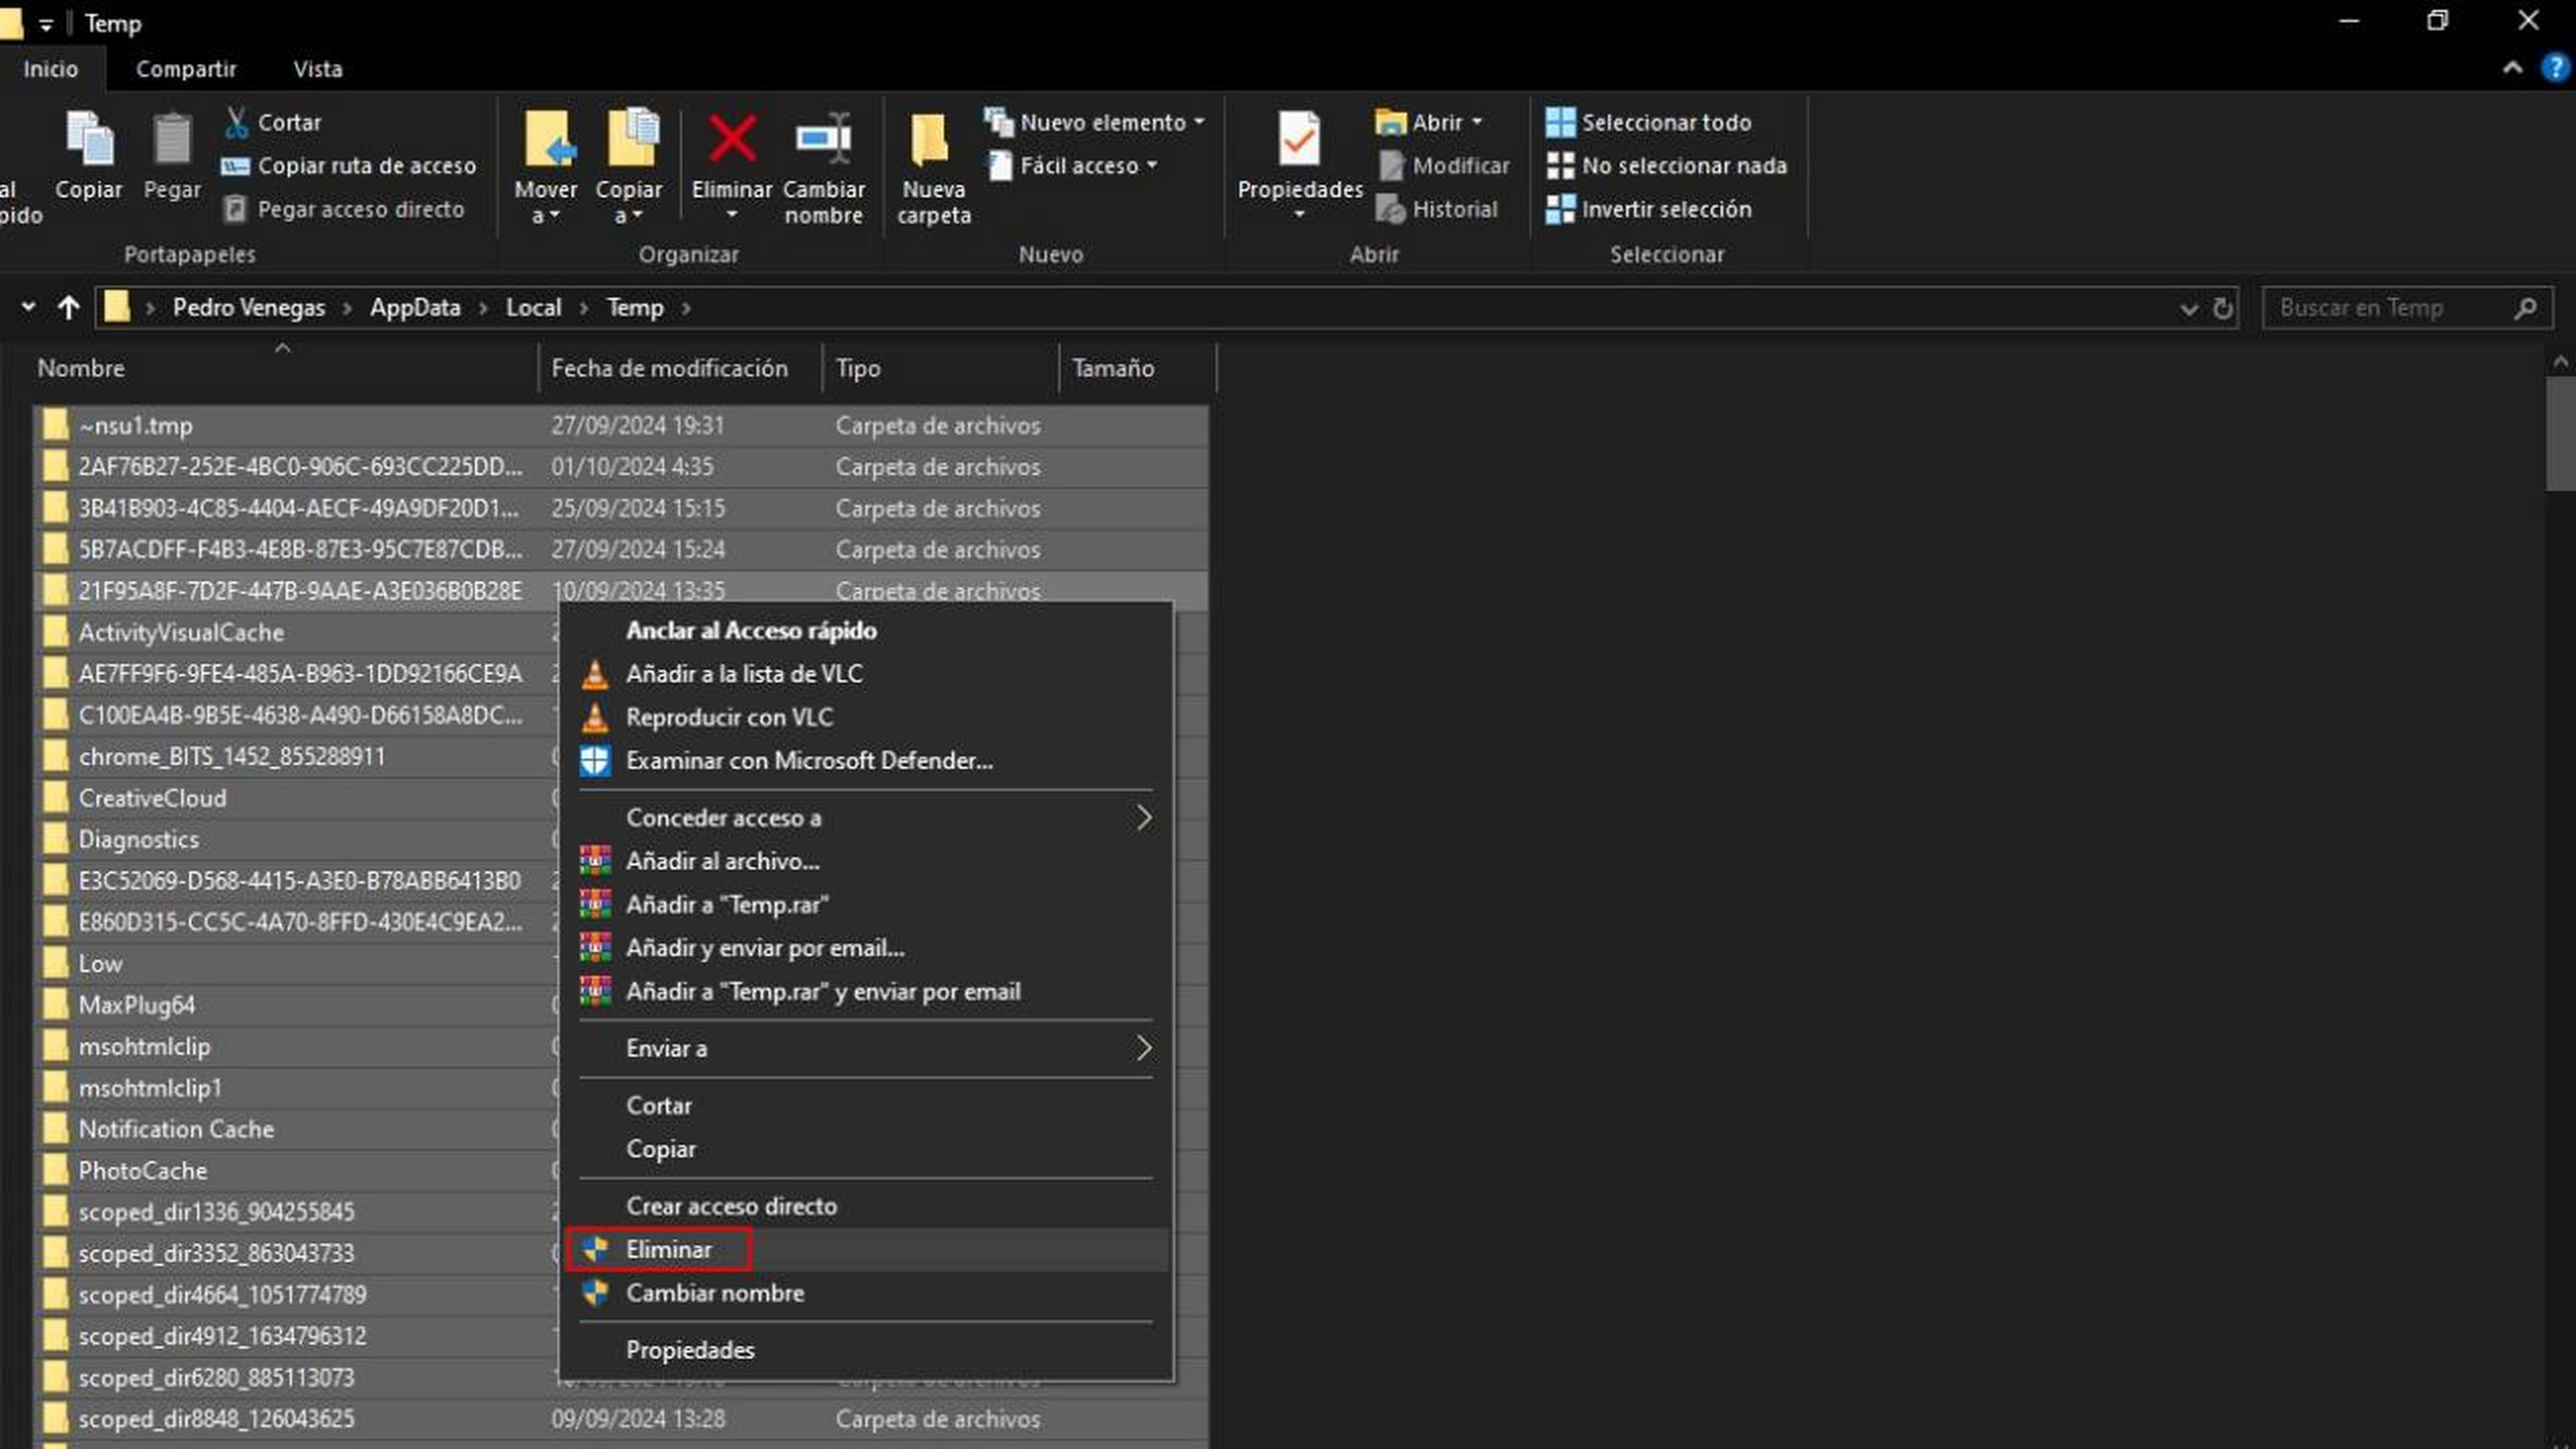
Task: Click the Up arrow navigation button
Action: pos(68,308)
